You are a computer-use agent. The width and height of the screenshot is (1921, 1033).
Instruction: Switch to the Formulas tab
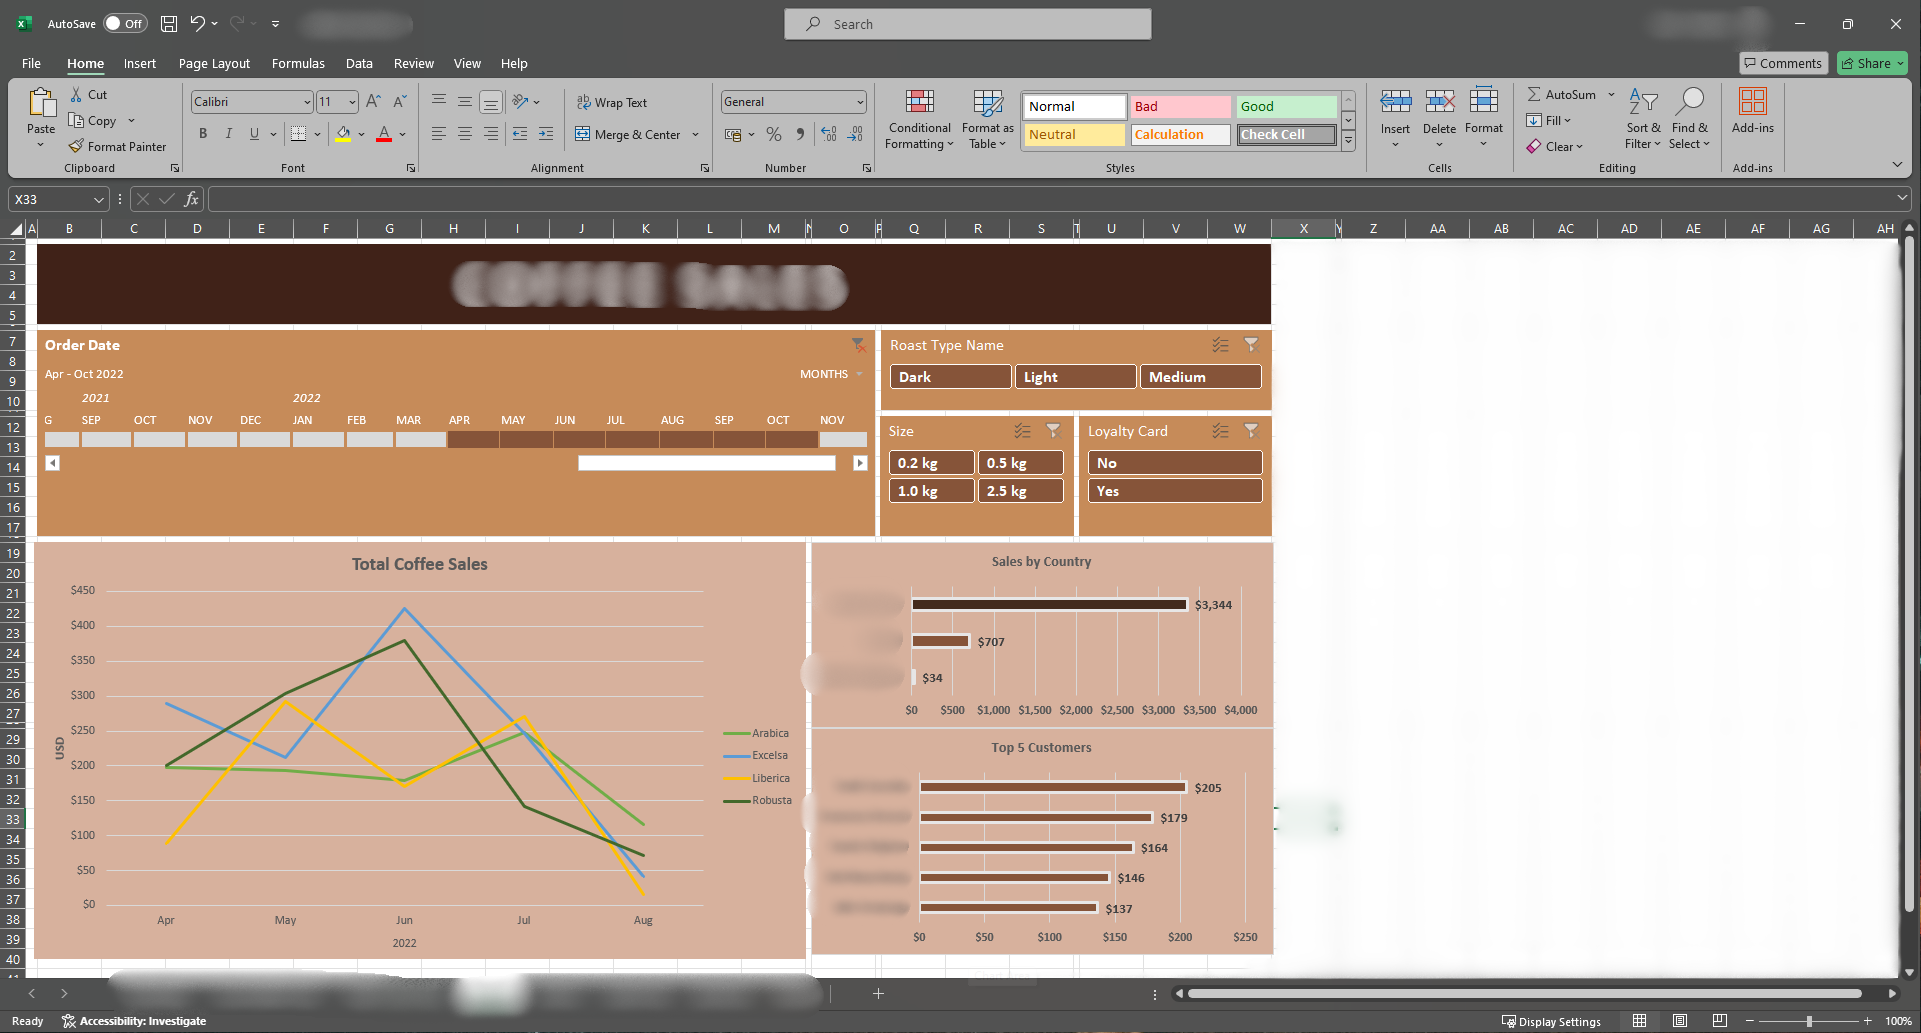pyautogui.click(x=298, y=63)
